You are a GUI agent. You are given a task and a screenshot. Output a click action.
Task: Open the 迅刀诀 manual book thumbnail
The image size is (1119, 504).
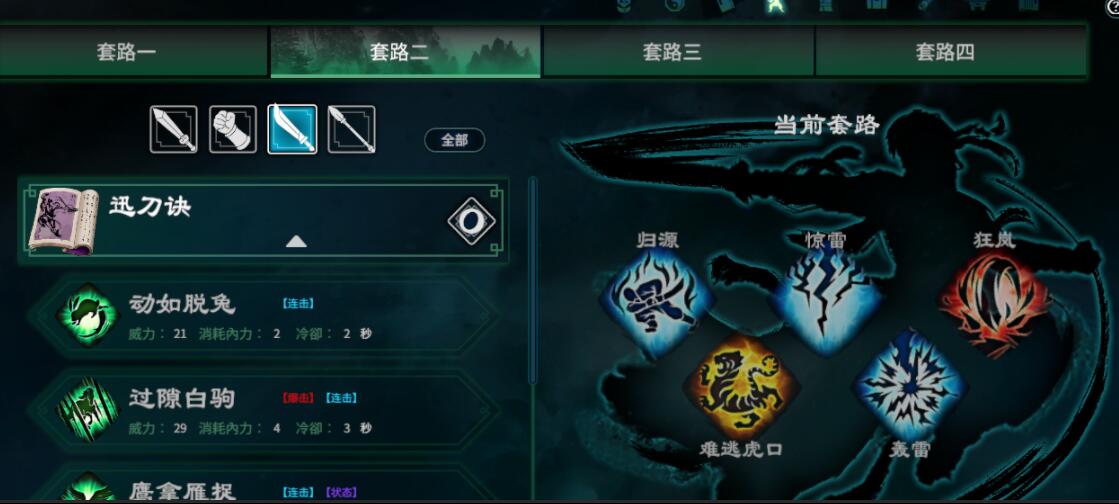[x=62, y=221]
